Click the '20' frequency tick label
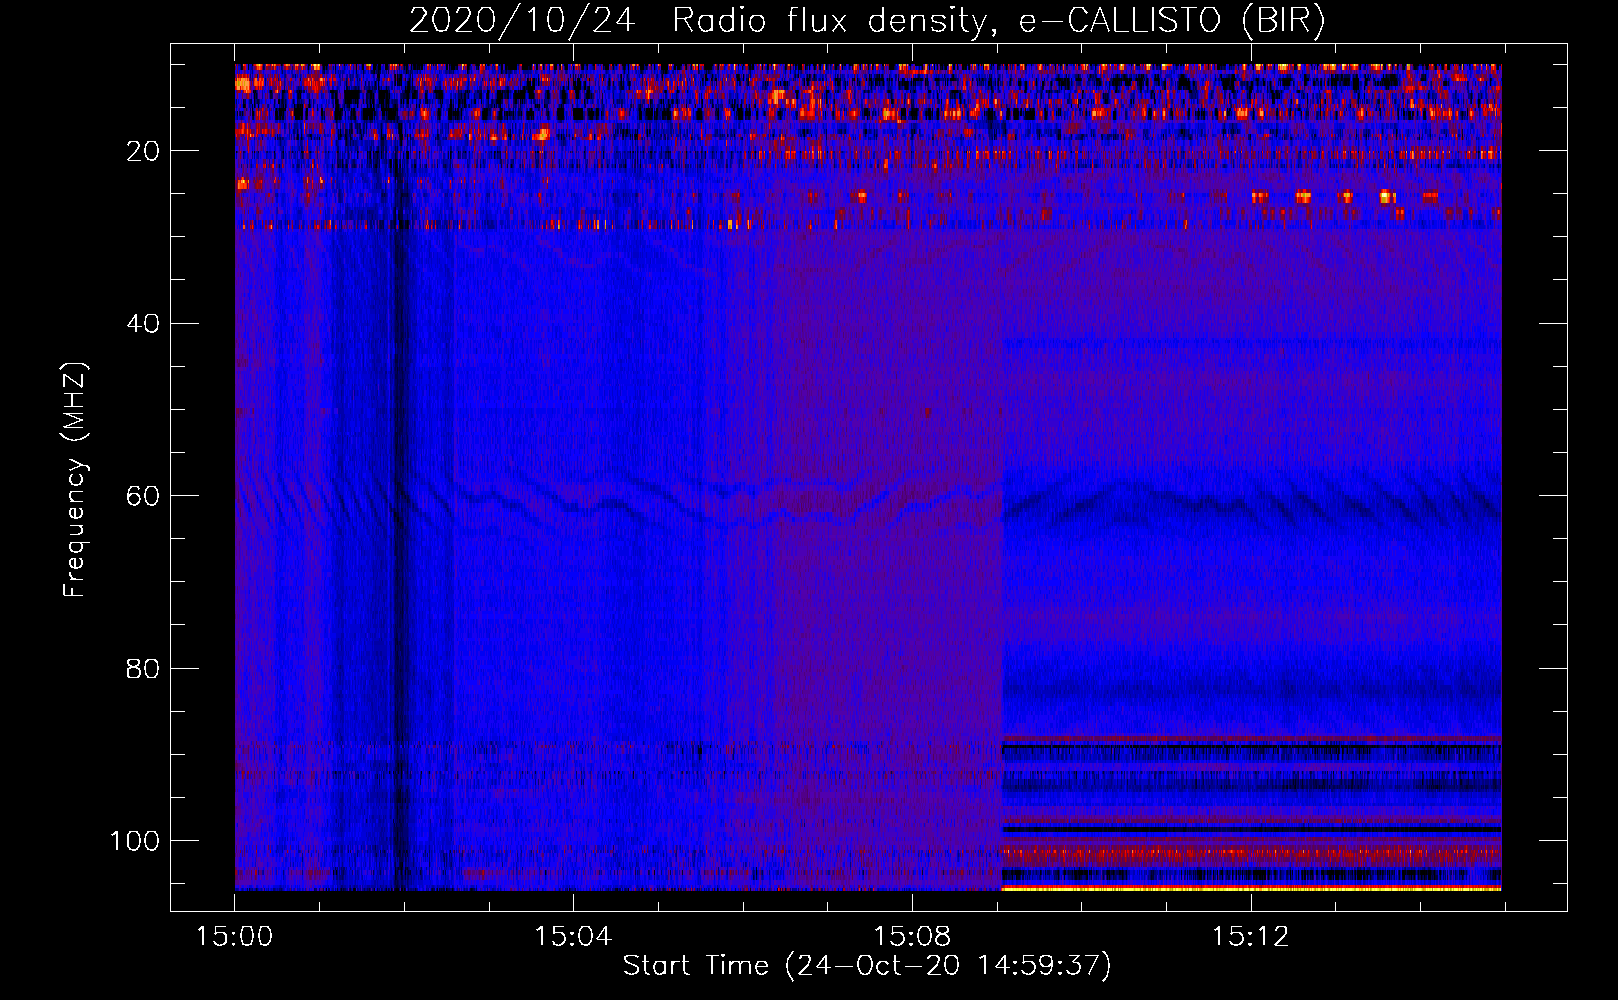This screenshot has width=1618, height=1000. [144, 151]
